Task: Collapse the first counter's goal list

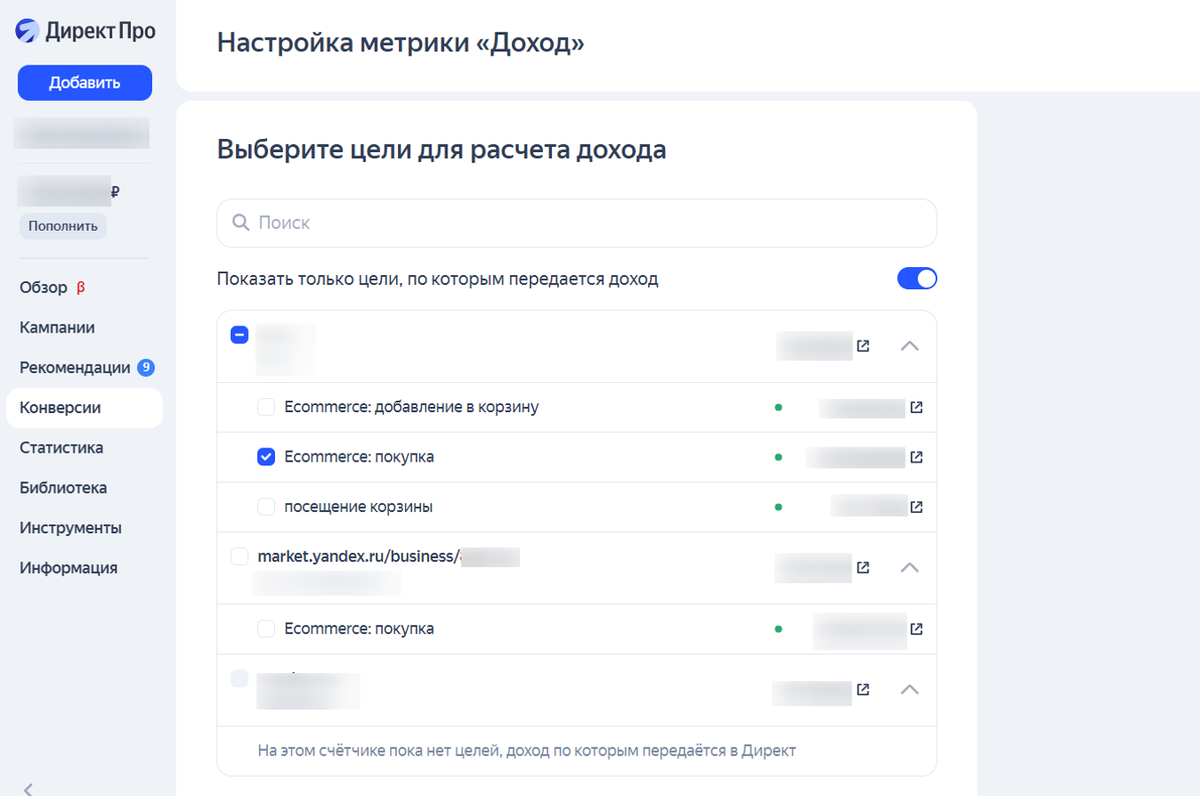Action: point(910,345)
